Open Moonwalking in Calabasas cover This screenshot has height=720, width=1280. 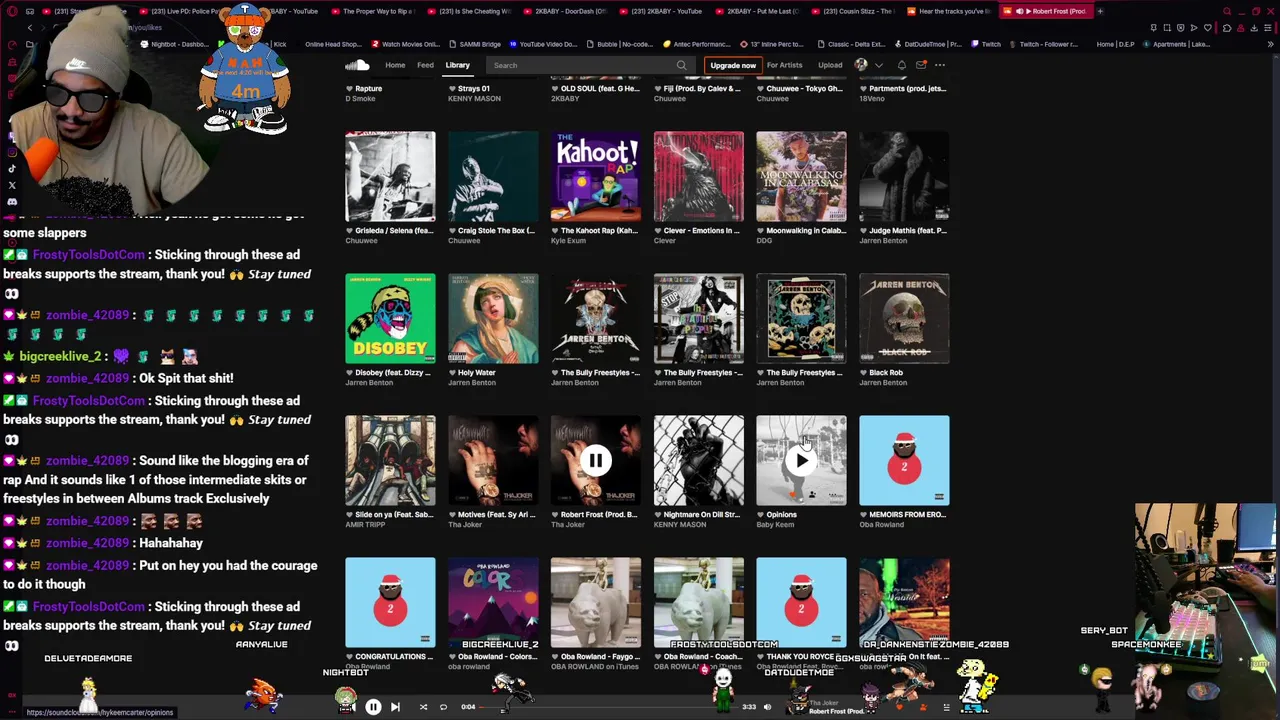click(801, 176)
